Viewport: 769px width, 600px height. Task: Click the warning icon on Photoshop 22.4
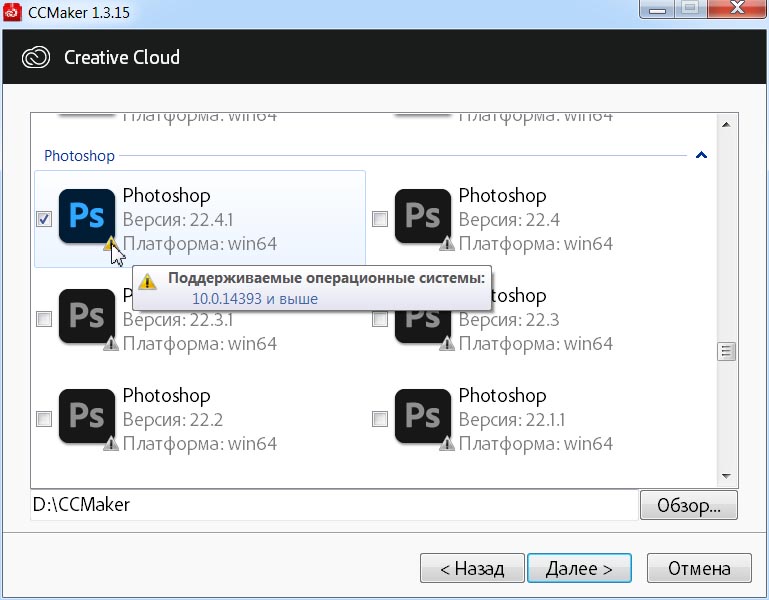[447, 243]
